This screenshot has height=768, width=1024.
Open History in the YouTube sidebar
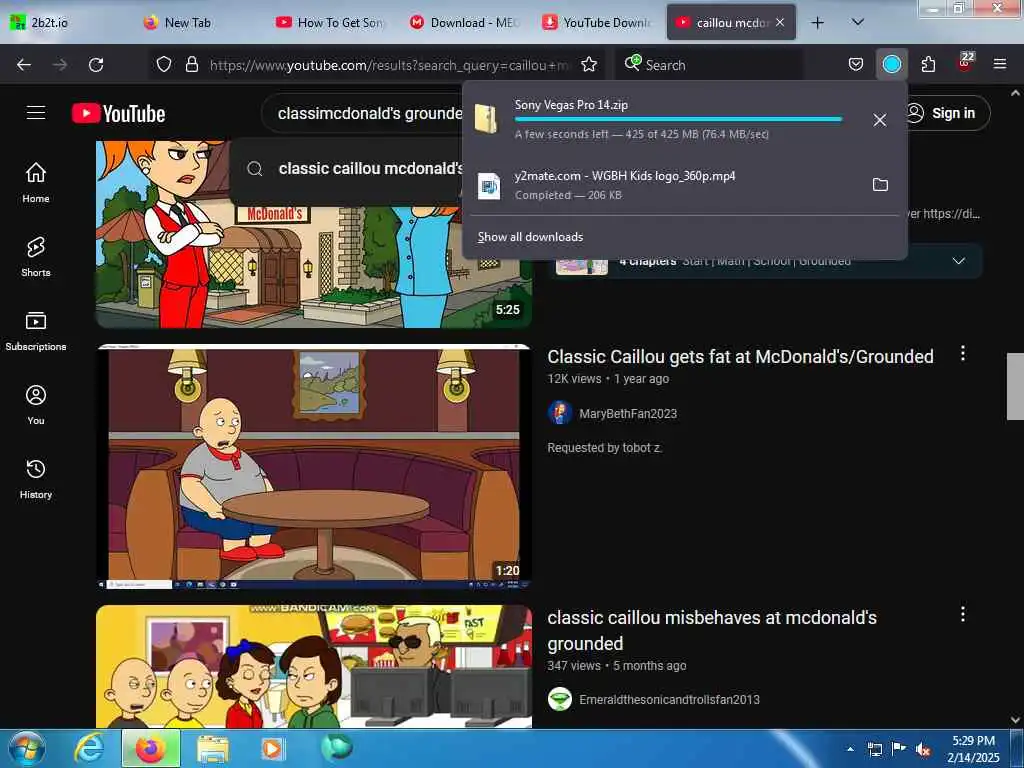pos(36,479)
